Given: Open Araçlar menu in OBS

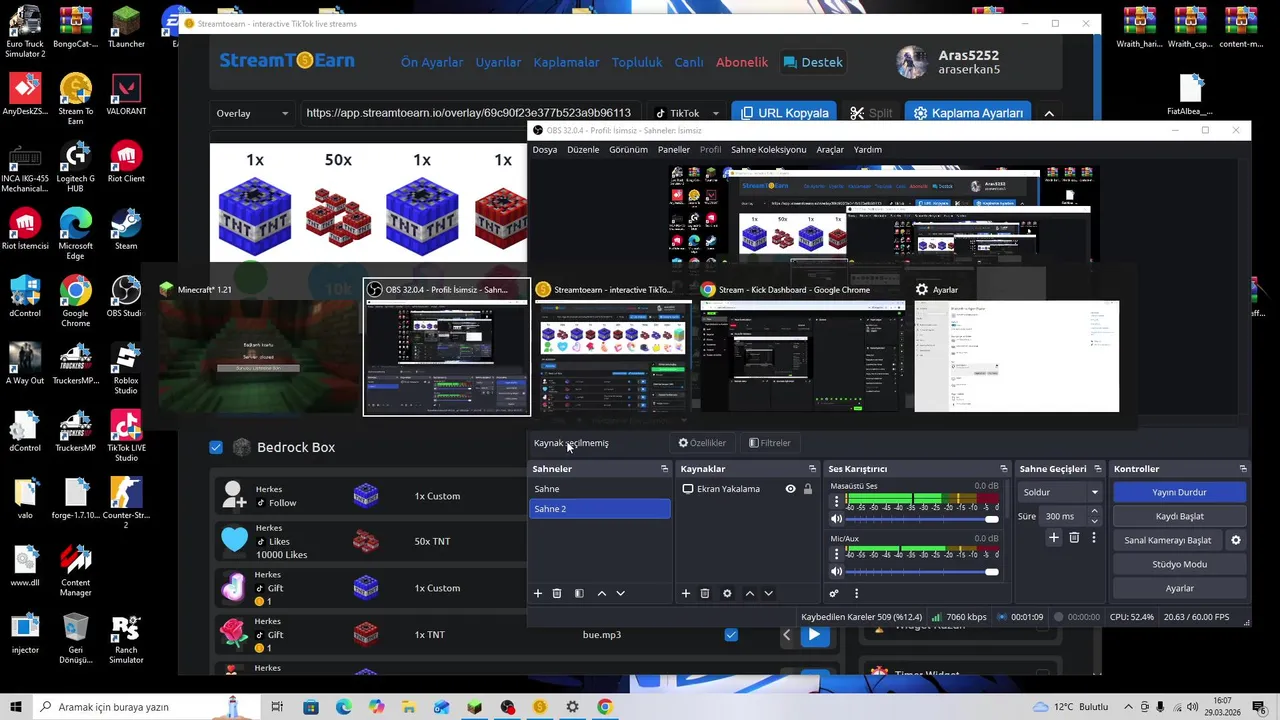Looking at the screenshot, I should 830,149.
